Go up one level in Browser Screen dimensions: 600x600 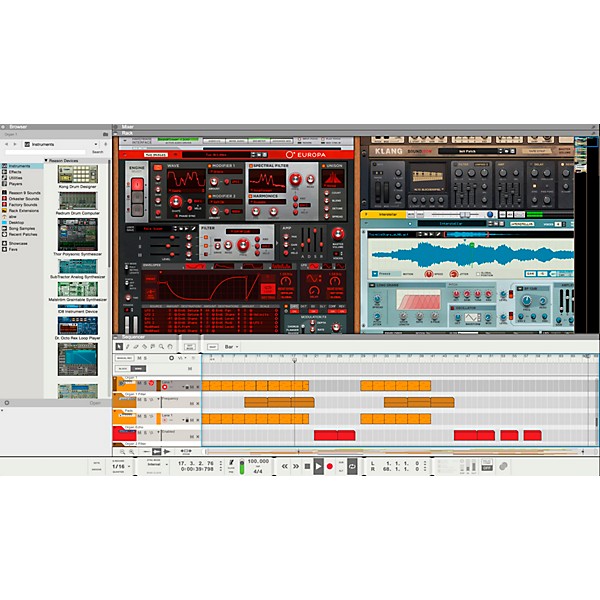pos(106,144)
